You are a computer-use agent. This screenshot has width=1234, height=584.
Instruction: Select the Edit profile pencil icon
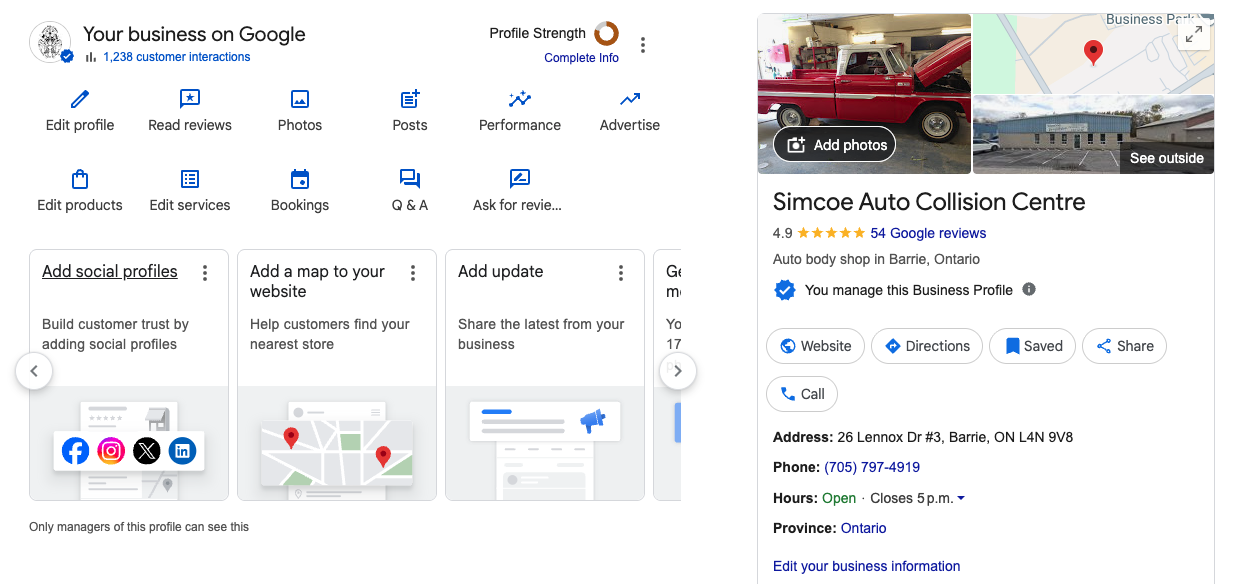click(x=79, y=99)
